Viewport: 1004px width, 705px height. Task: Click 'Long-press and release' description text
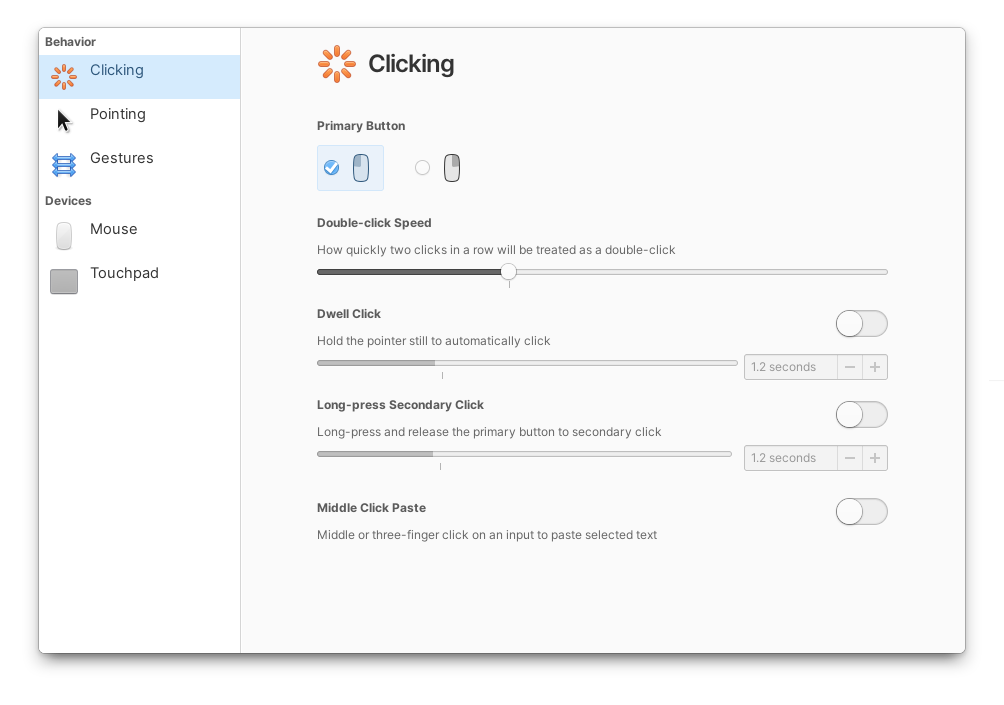tap(489, 432)
